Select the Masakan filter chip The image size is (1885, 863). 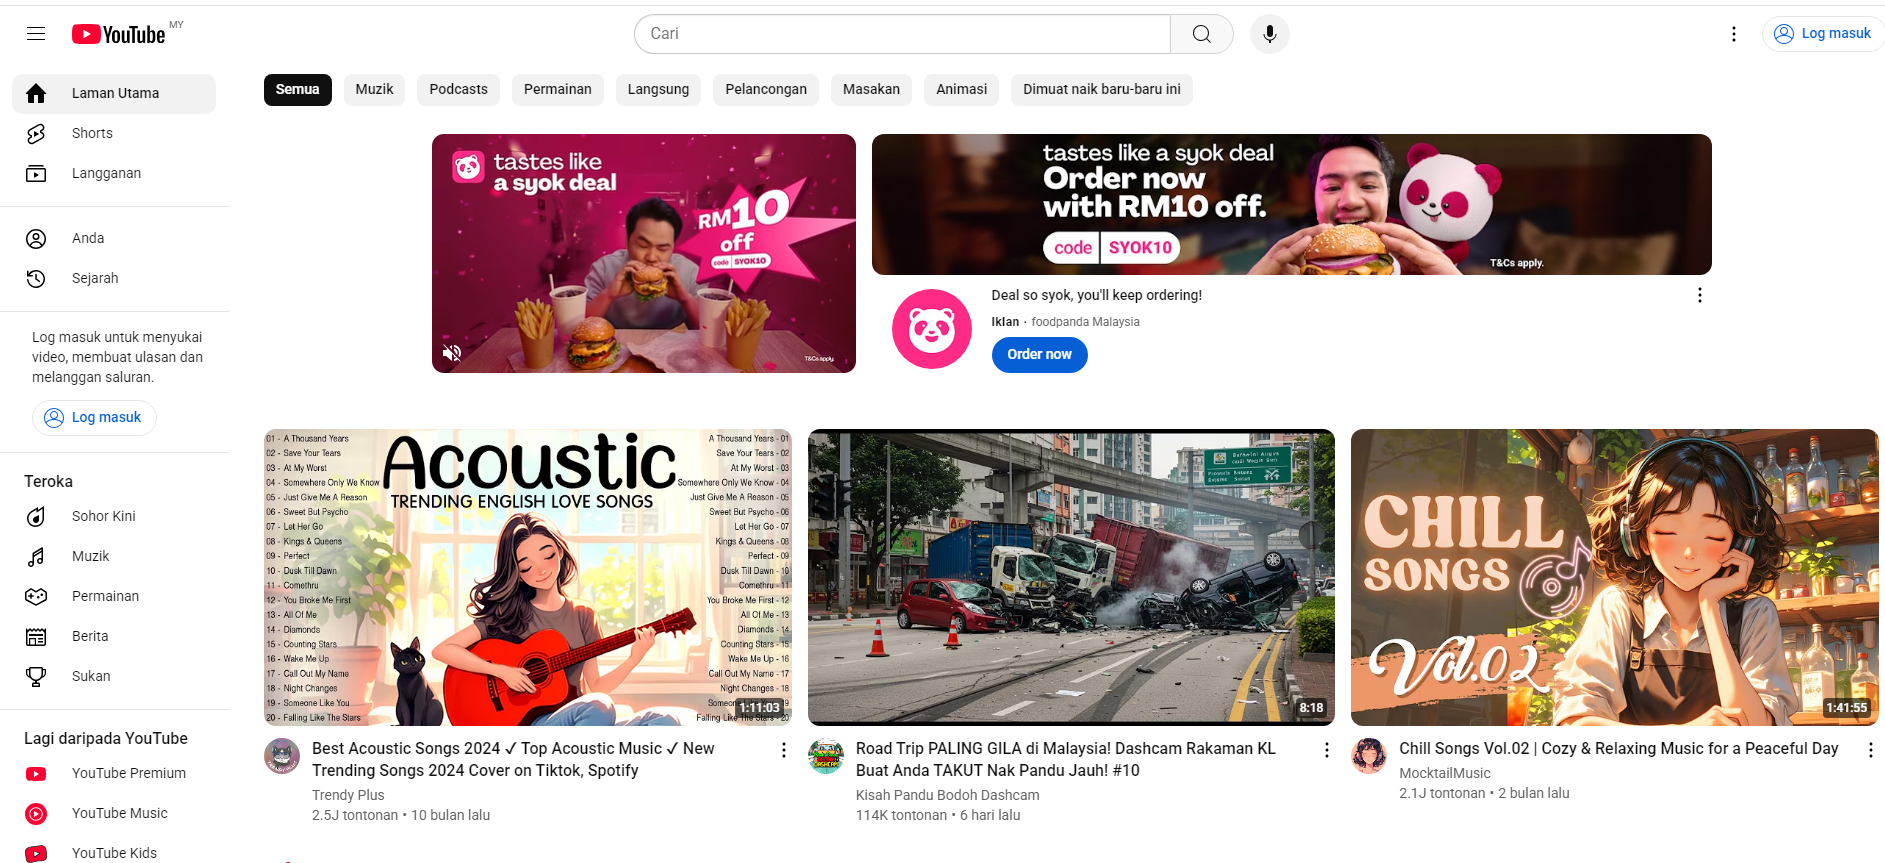point(872,89)
